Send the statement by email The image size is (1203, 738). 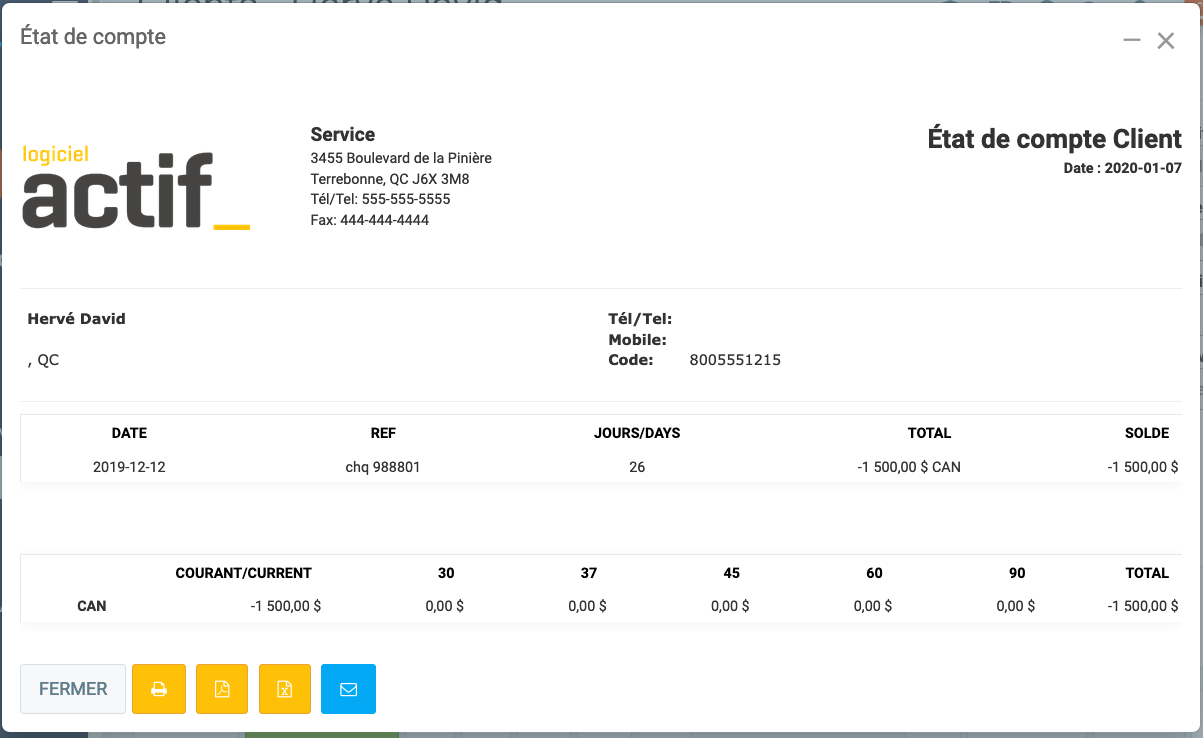(348, 689)
